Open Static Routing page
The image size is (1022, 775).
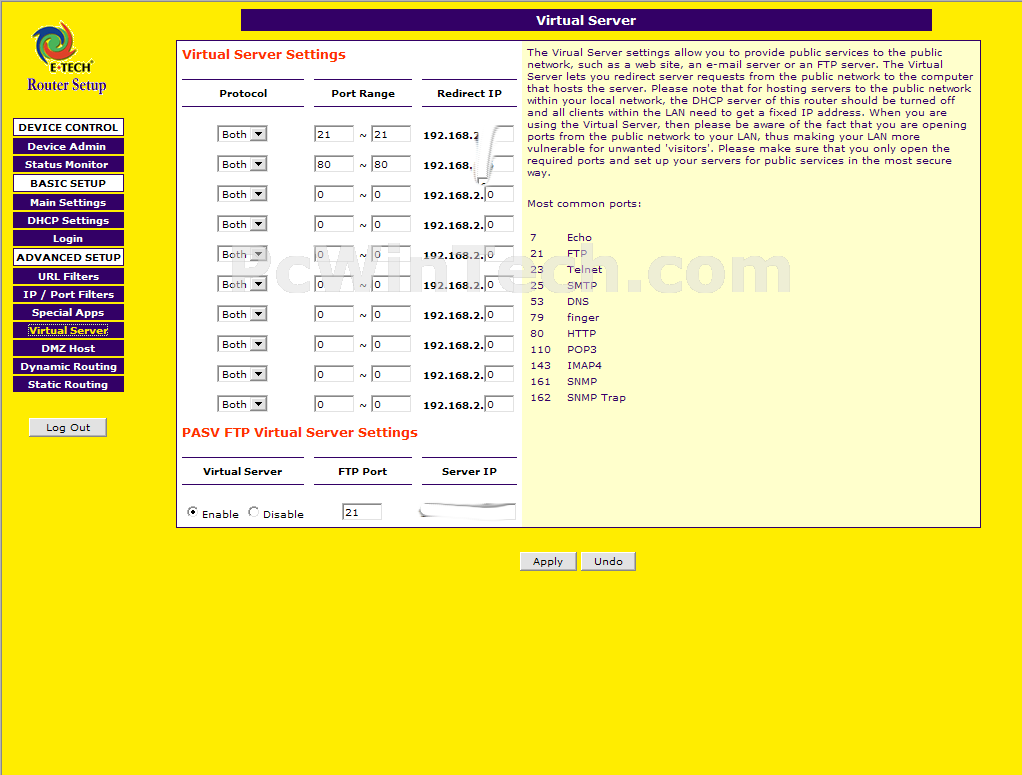click(68, 385)
